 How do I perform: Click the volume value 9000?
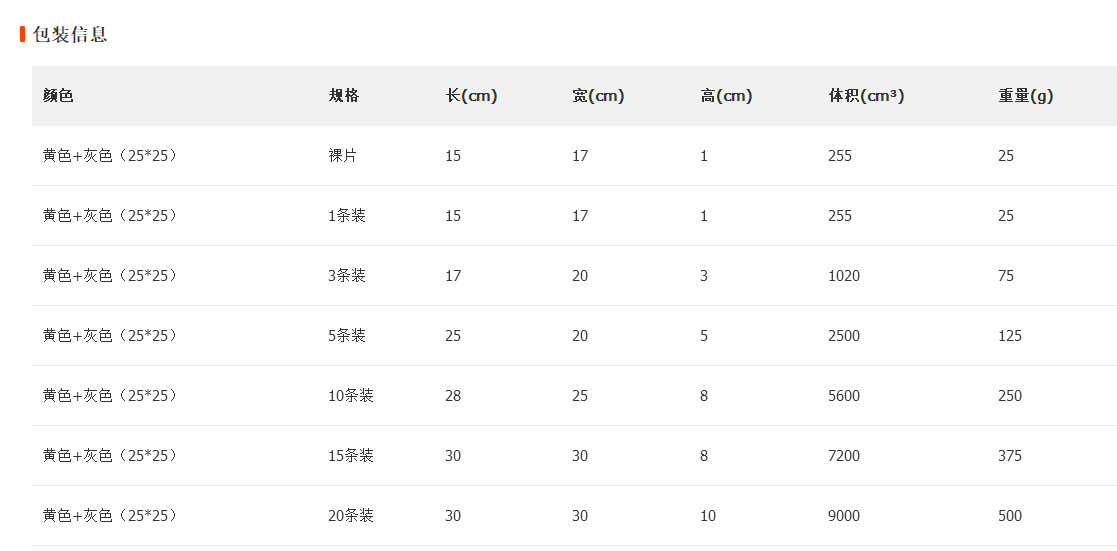point(844,515)
